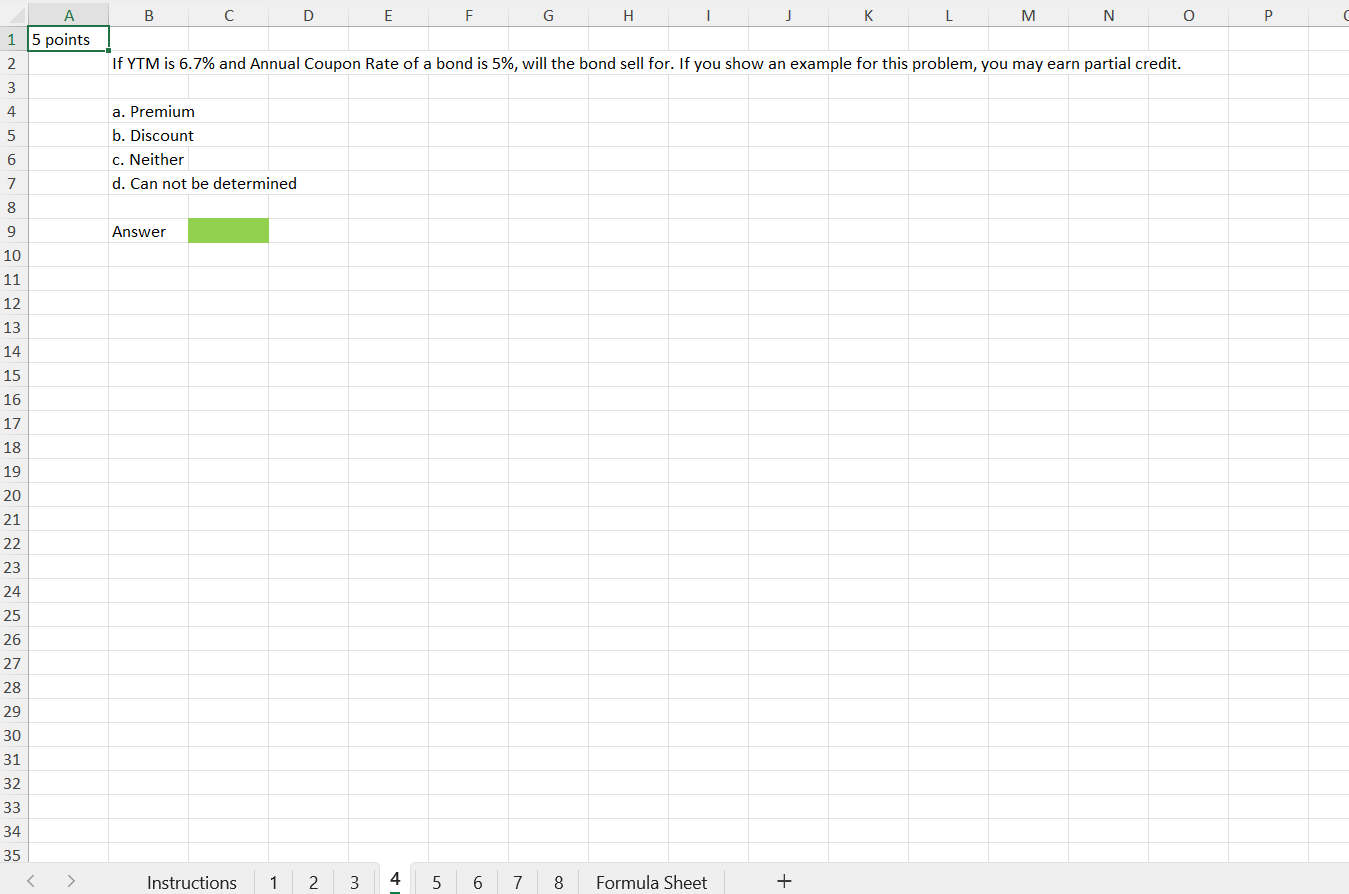Image resolution: width=1349 pixels, height=894 pixels.
Task: Select row 20 by its row header
Action: tap(14, 495)
